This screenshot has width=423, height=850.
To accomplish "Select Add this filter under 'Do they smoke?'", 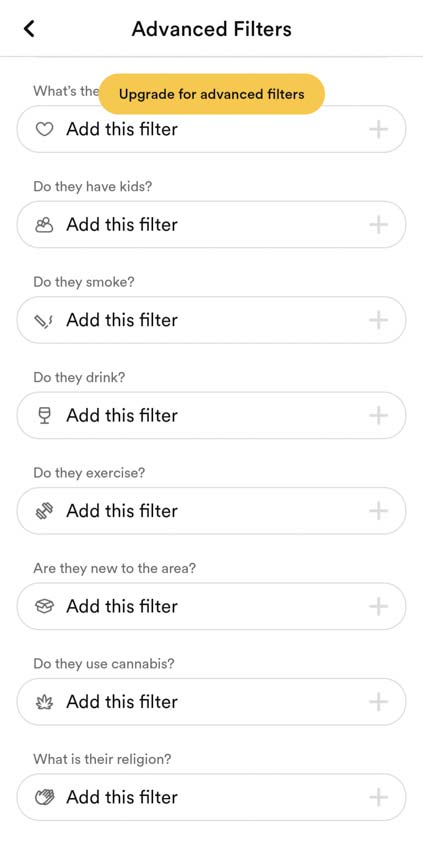I will pyautogui.click(x=212, y=320).
